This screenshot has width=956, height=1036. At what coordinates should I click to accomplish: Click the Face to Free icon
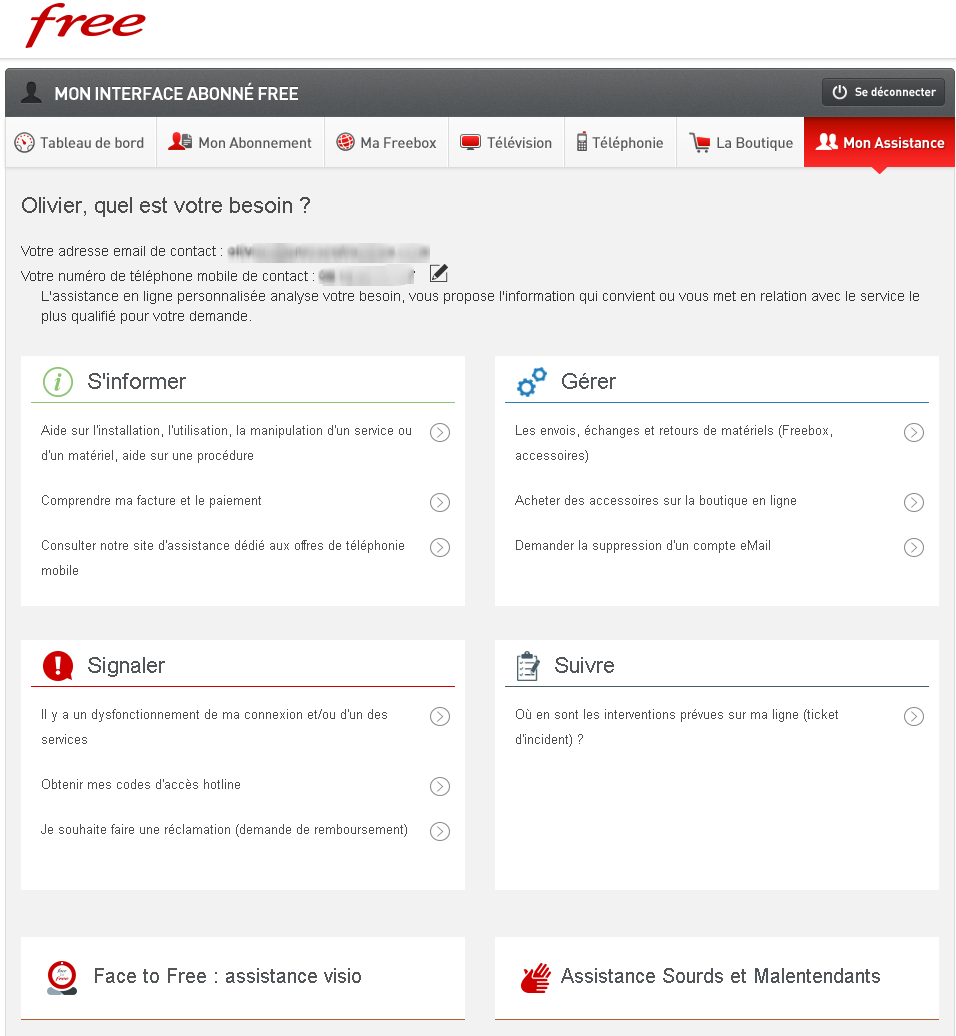tap(62, 977)
